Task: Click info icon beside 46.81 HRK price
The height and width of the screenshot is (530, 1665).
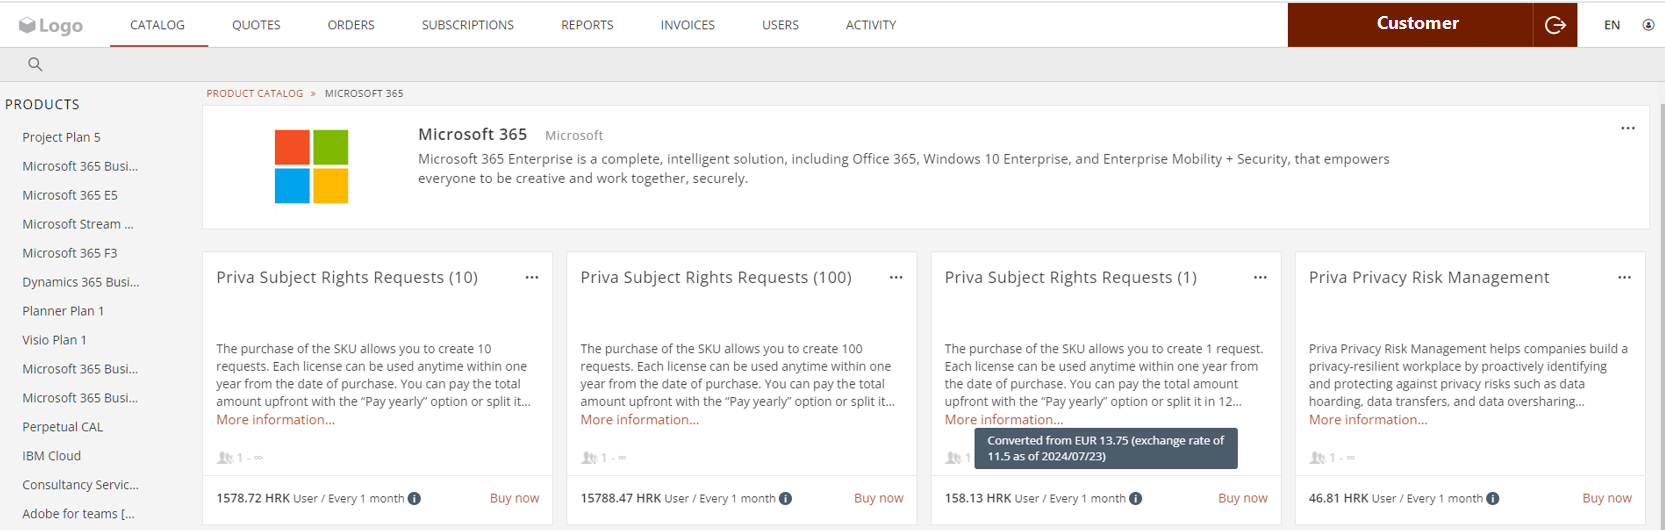Action: click(1492, 498)
